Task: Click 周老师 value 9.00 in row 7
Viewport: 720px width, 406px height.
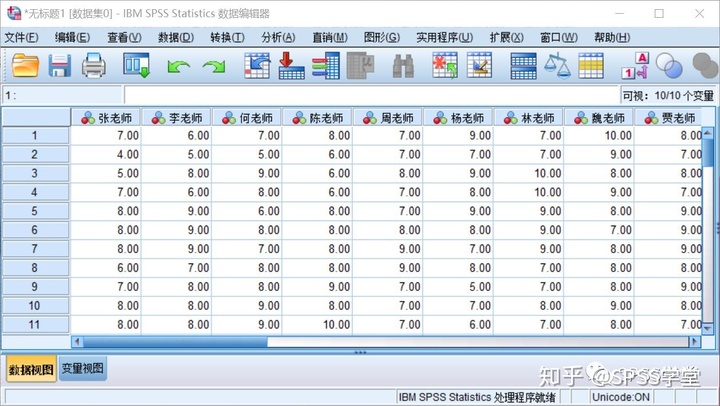Action: tap(388, 249)
